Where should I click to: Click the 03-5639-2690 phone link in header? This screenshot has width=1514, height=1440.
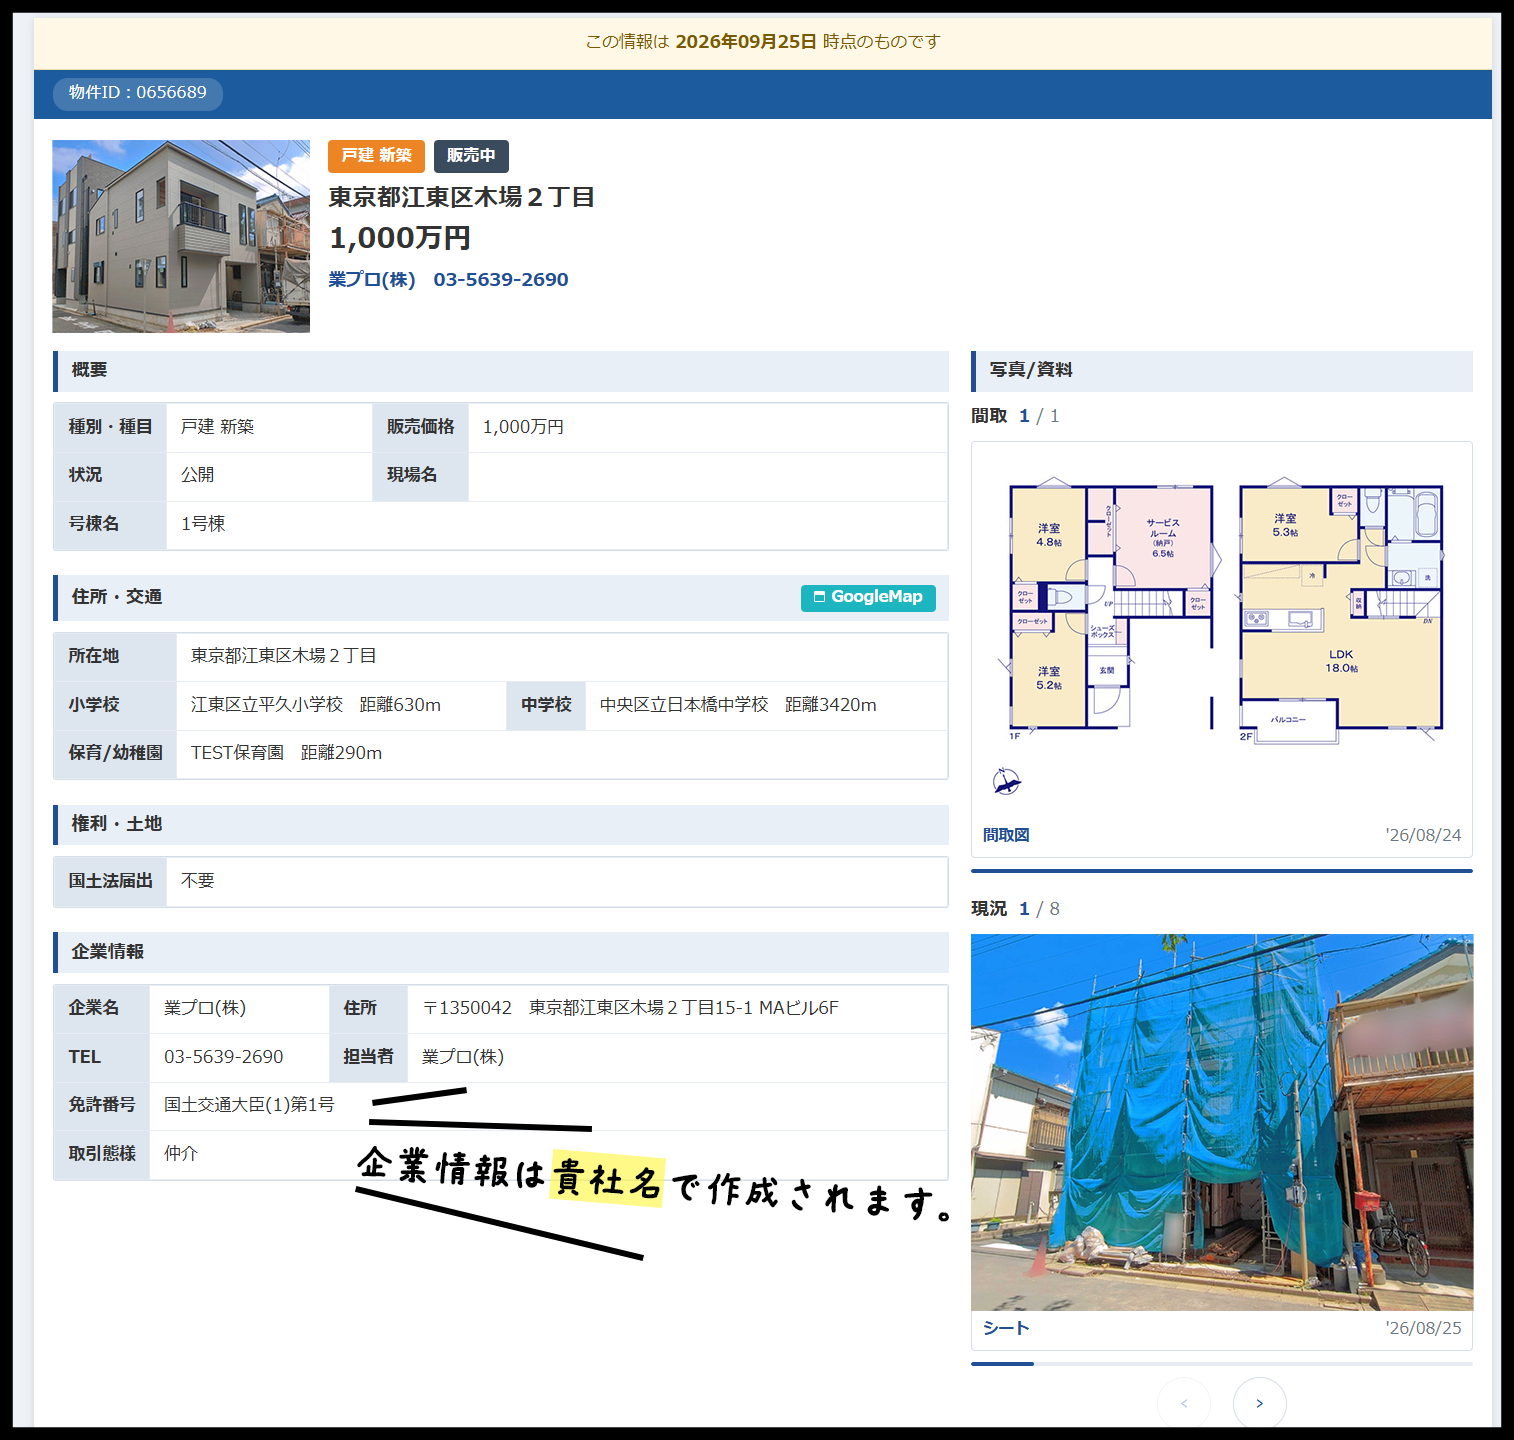501,280
